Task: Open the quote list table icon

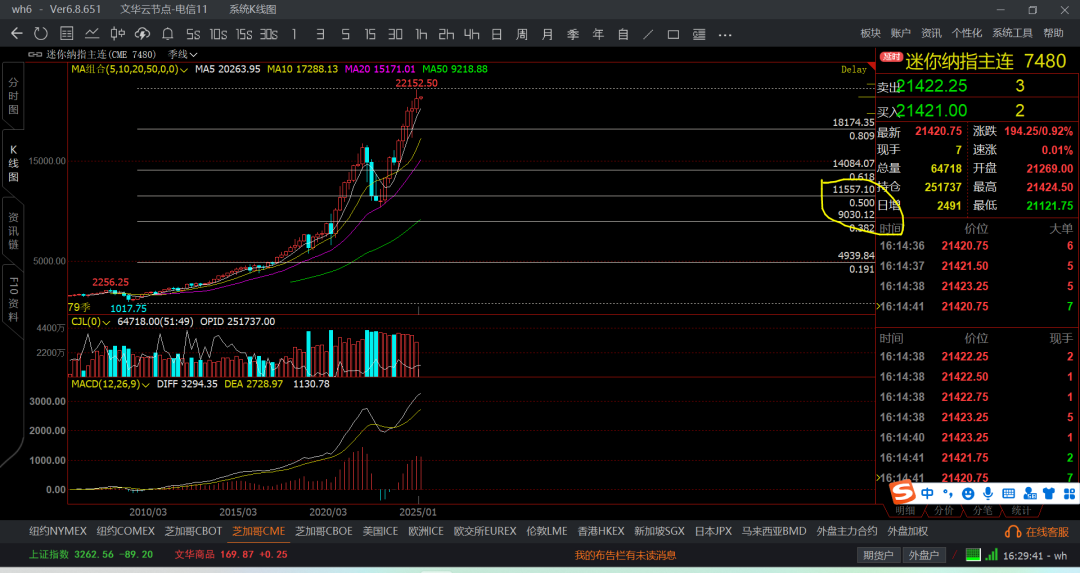Action: point(67,34)
